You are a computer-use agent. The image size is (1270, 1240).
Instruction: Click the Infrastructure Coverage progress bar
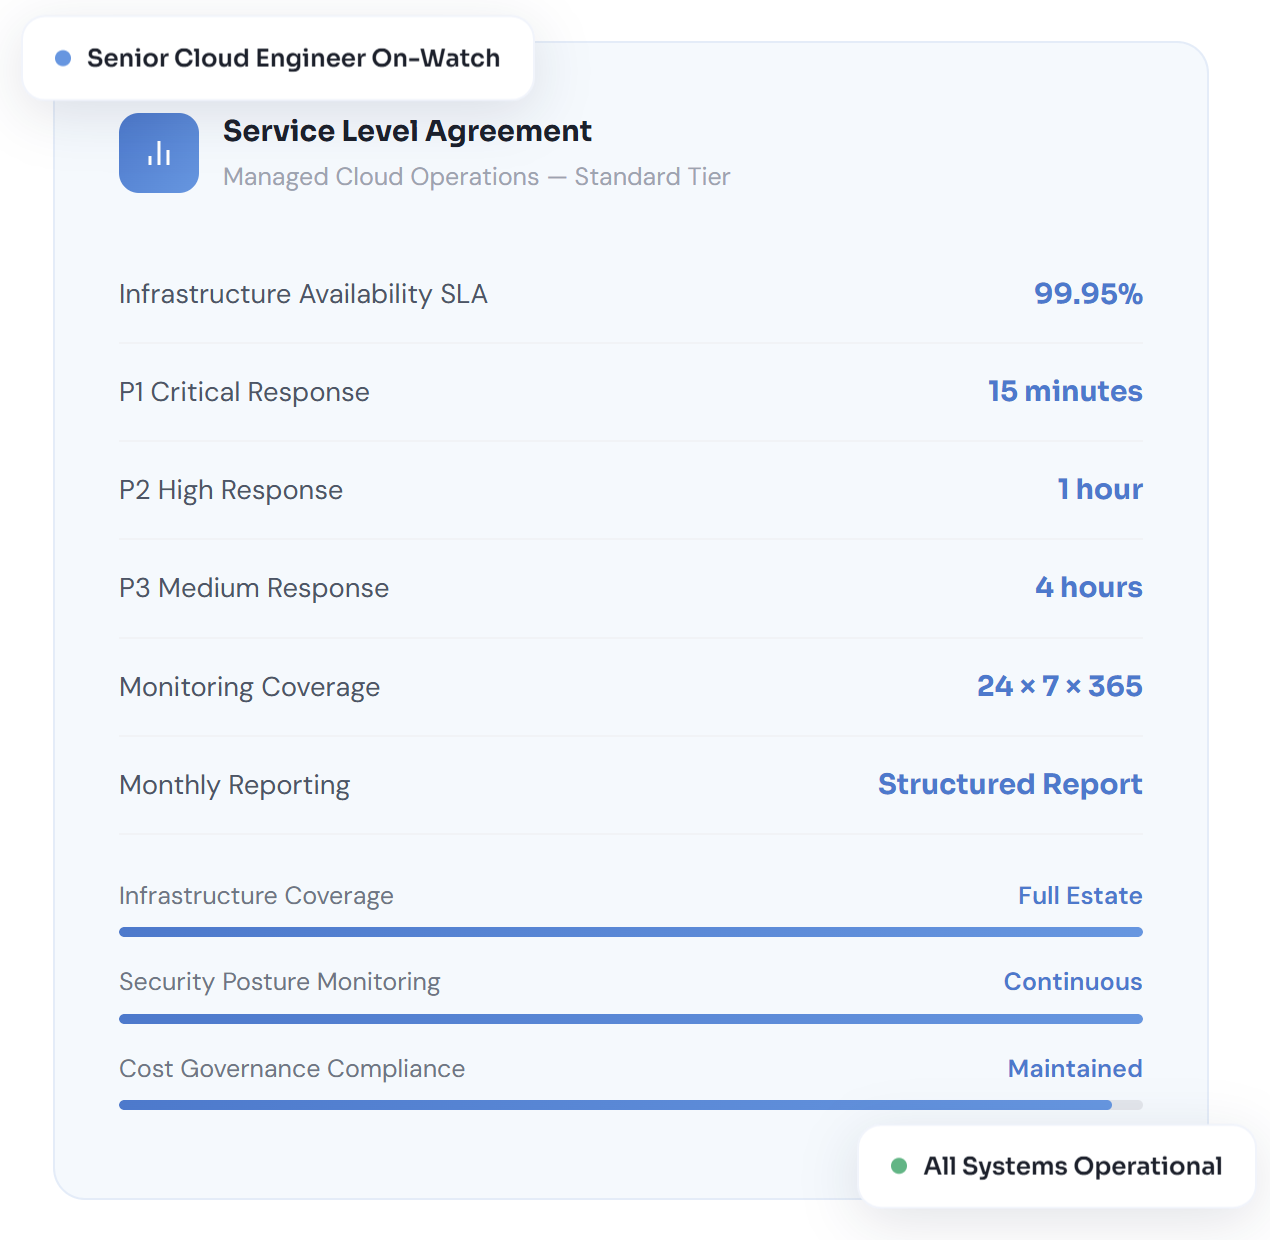pos(630,932)
